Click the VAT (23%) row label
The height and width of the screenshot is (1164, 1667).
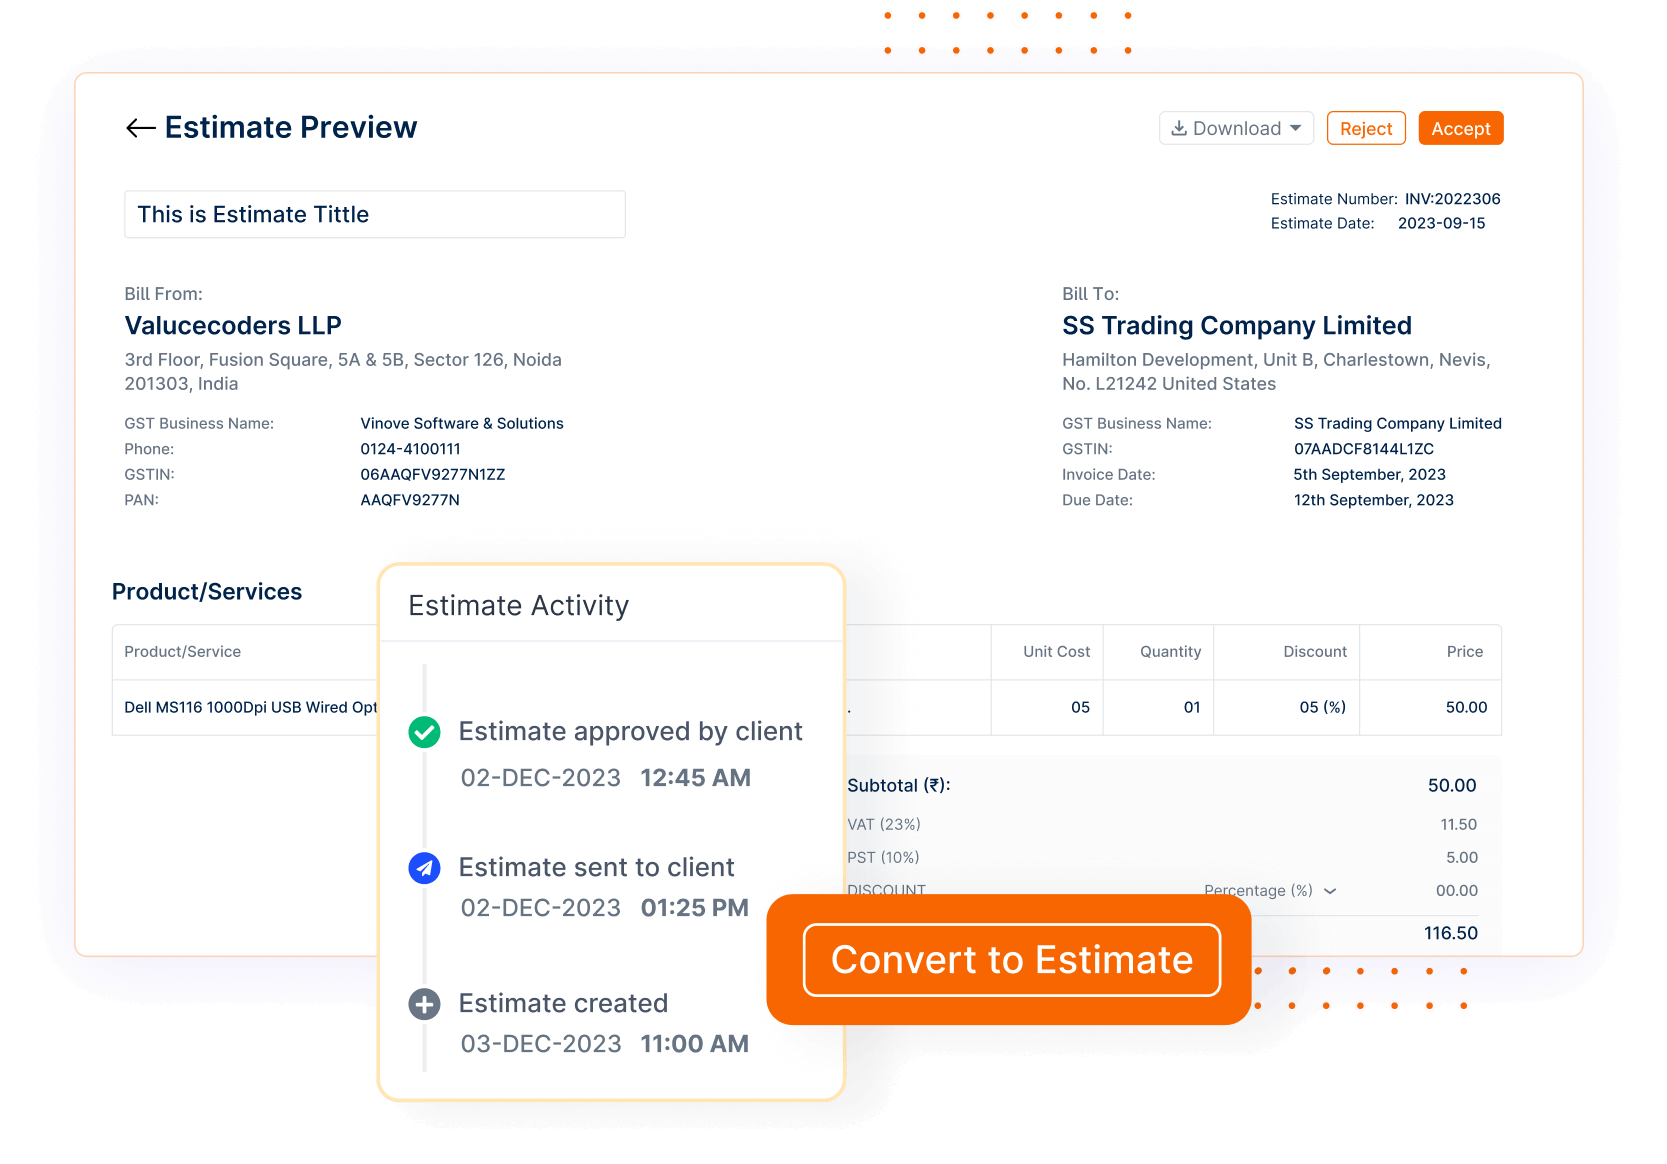coord(884,824)
